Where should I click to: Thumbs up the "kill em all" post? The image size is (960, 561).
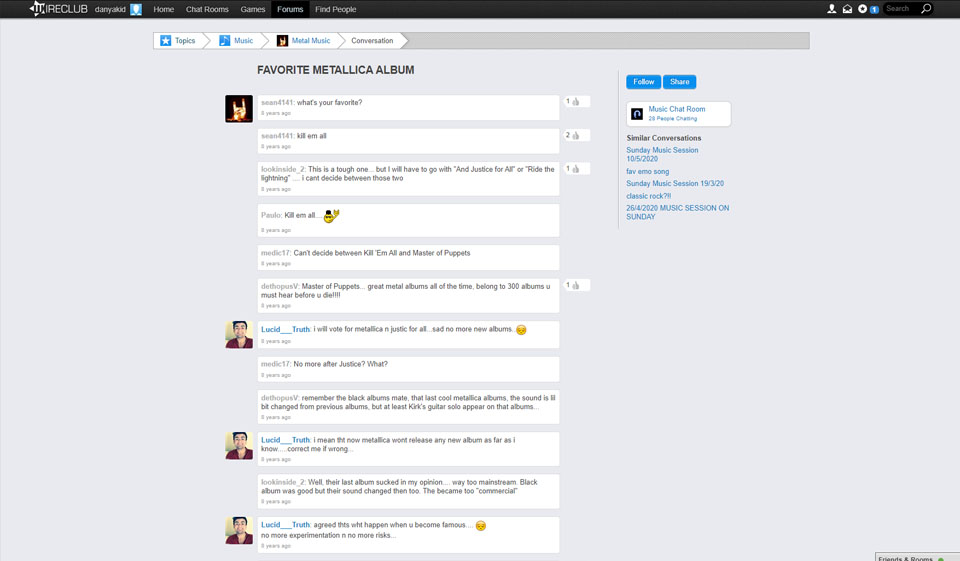coord(576,135)
